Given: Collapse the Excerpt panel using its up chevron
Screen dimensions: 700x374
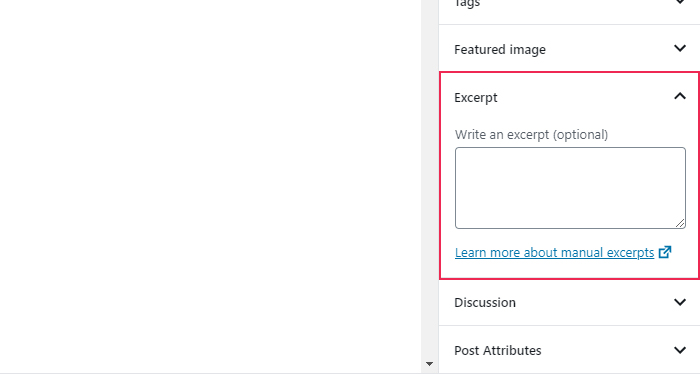Looking at the screenshot, I should 679,96.
